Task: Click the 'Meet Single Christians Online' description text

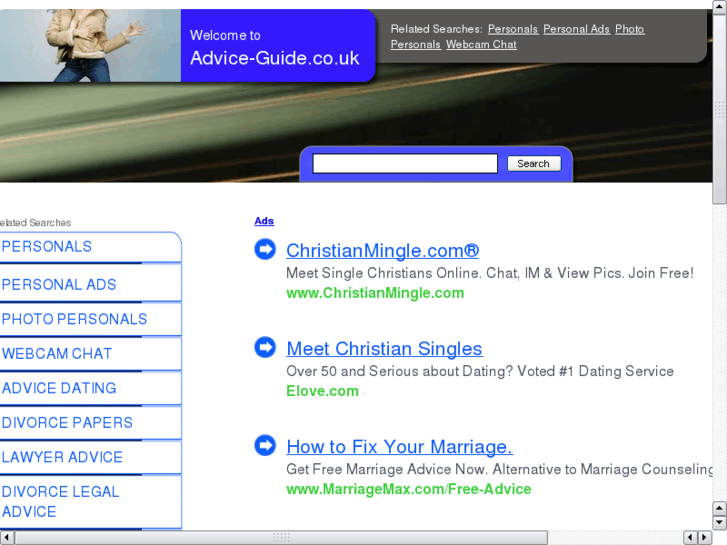Action: click(x=490, y=273)
